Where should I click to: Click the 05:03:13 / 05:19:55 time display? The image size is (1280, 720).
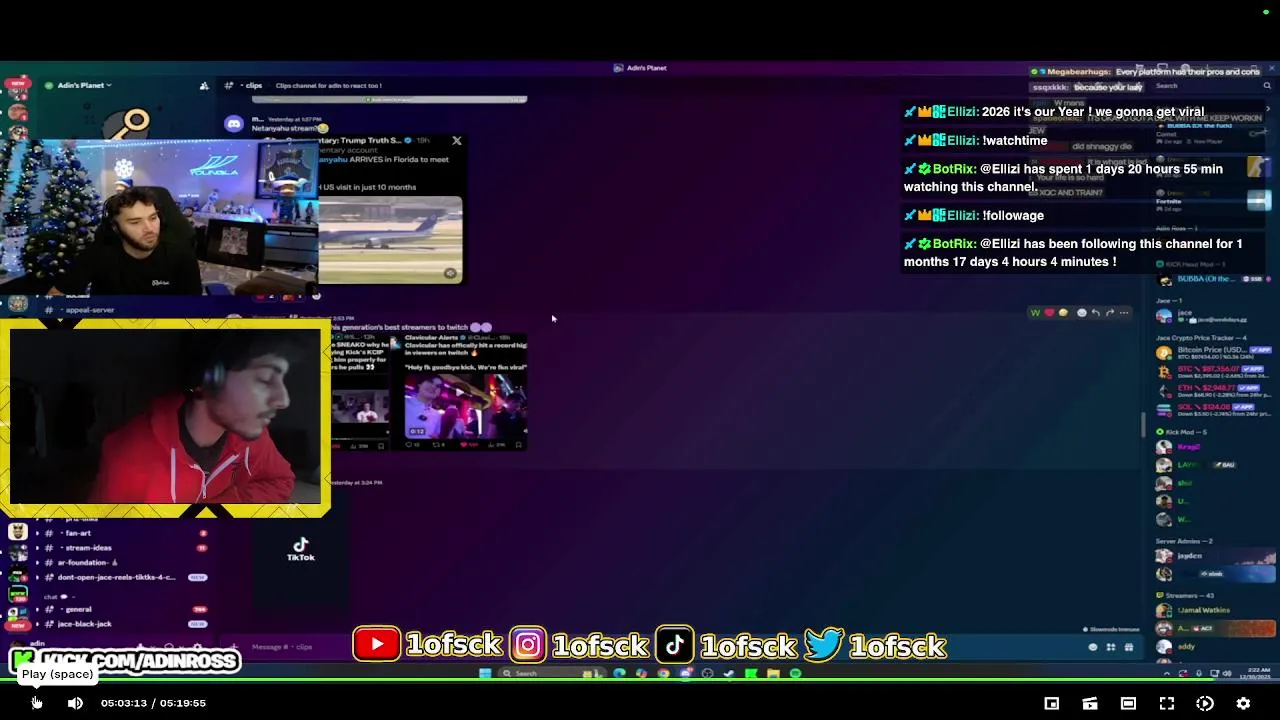153,703
